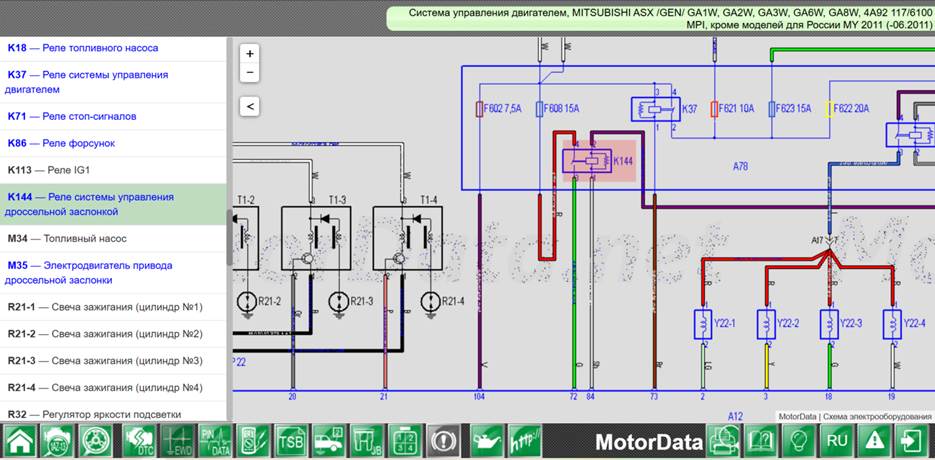Select M35 throttle motor entry

tap(113, 273)
